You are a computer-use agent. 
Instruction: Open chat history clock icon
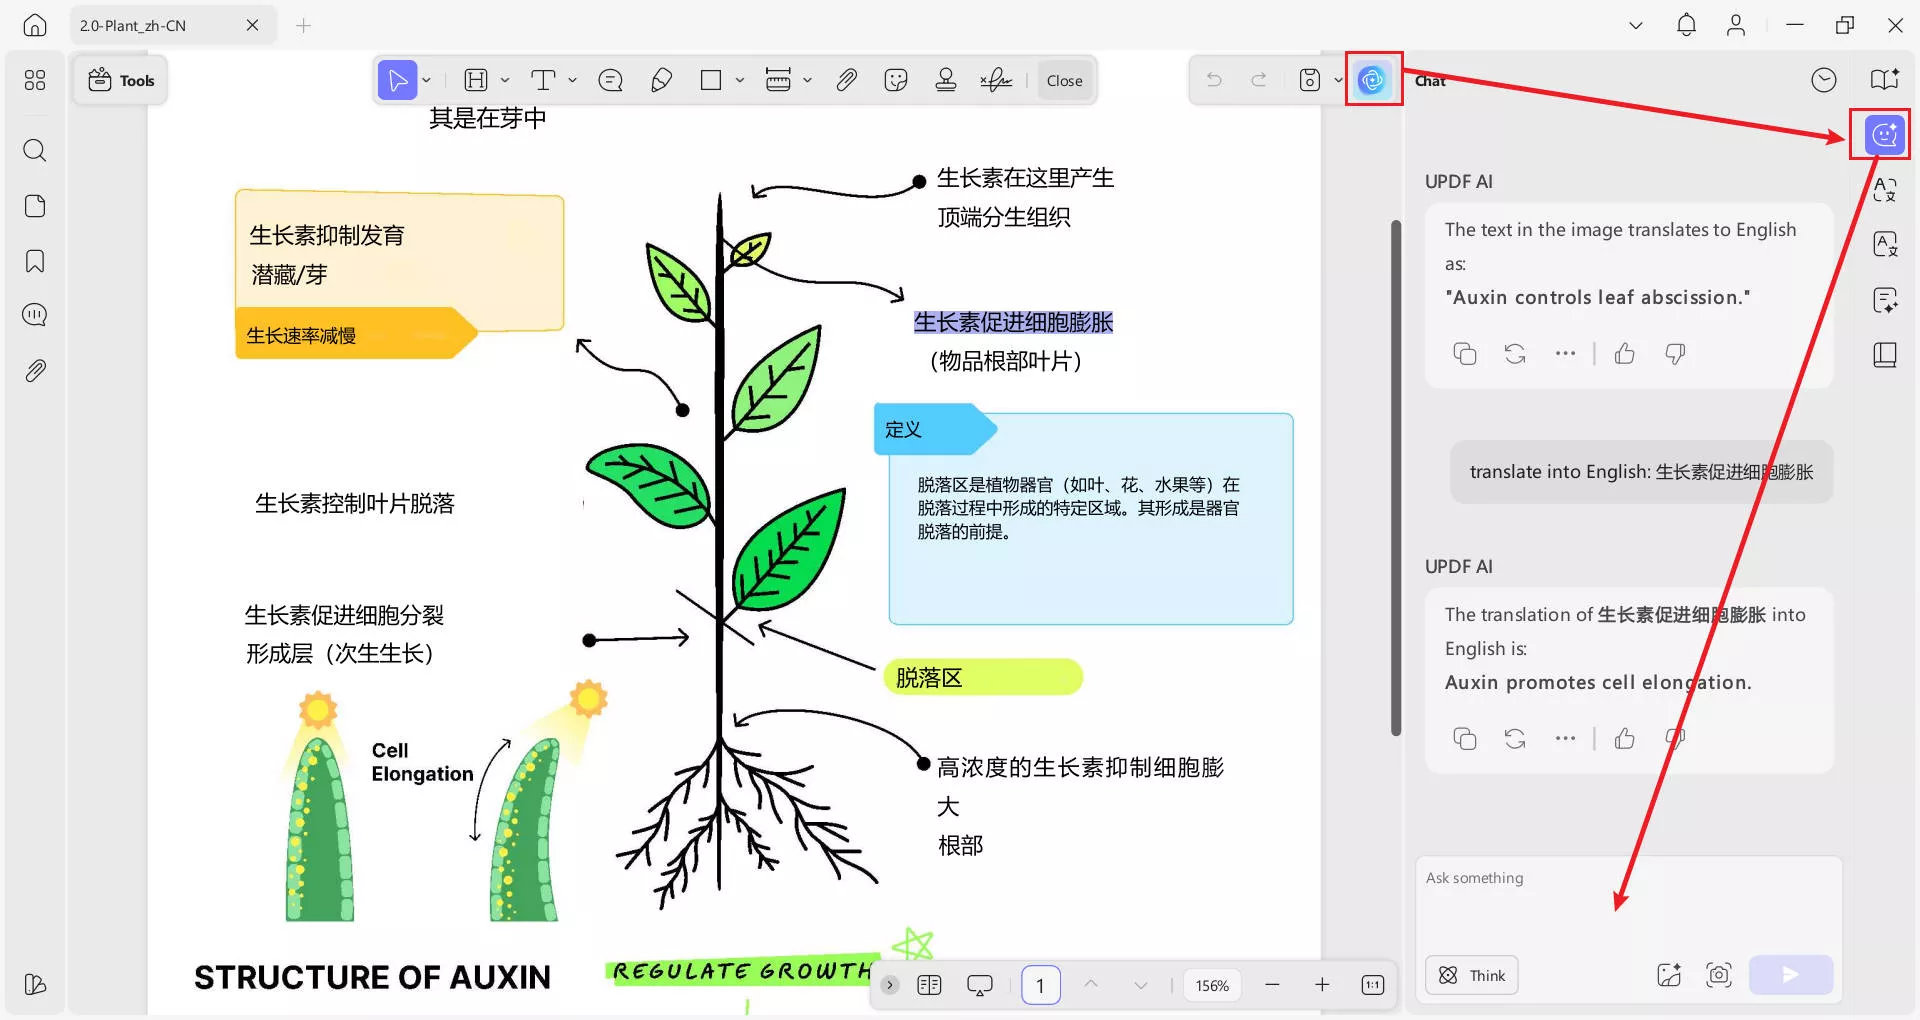pos(1824,80)
